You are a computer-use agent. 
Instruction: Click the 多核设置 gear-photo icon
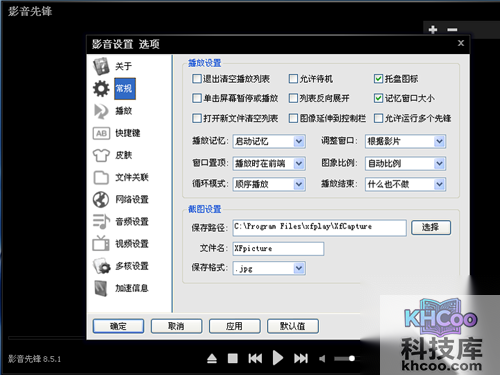[102, 266]
